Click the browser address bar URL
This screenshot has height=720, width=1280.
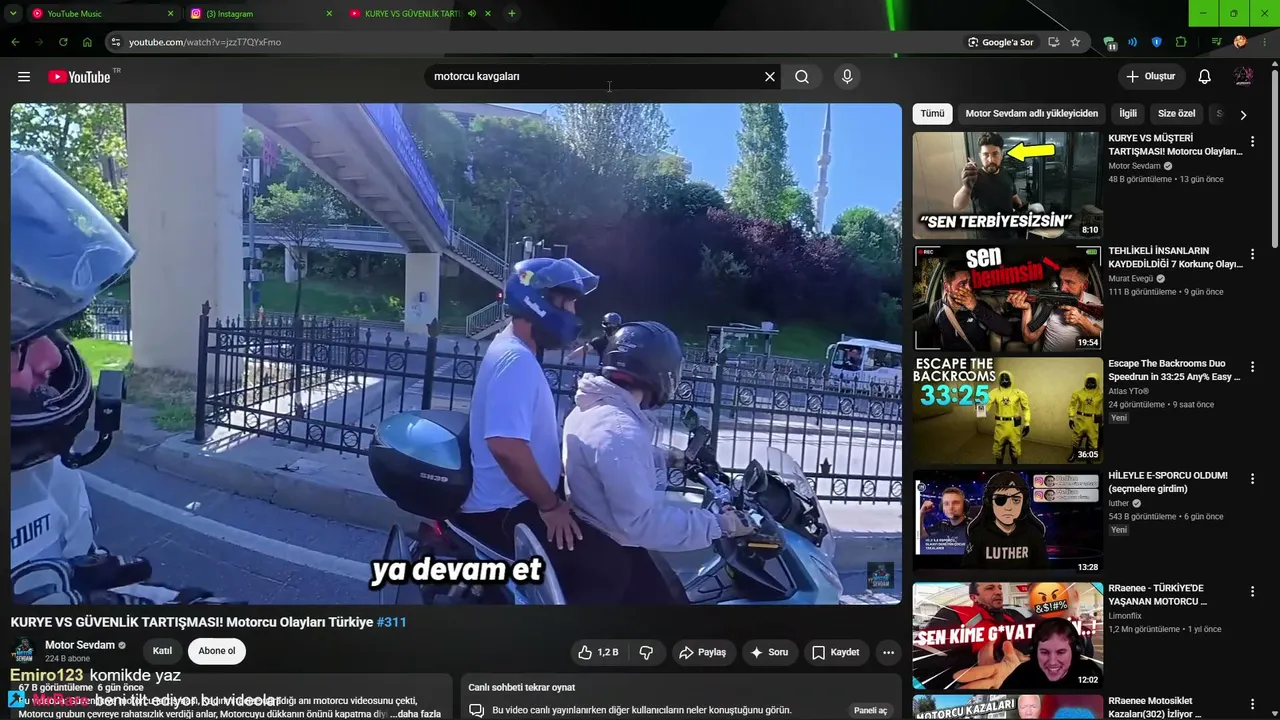205,42
